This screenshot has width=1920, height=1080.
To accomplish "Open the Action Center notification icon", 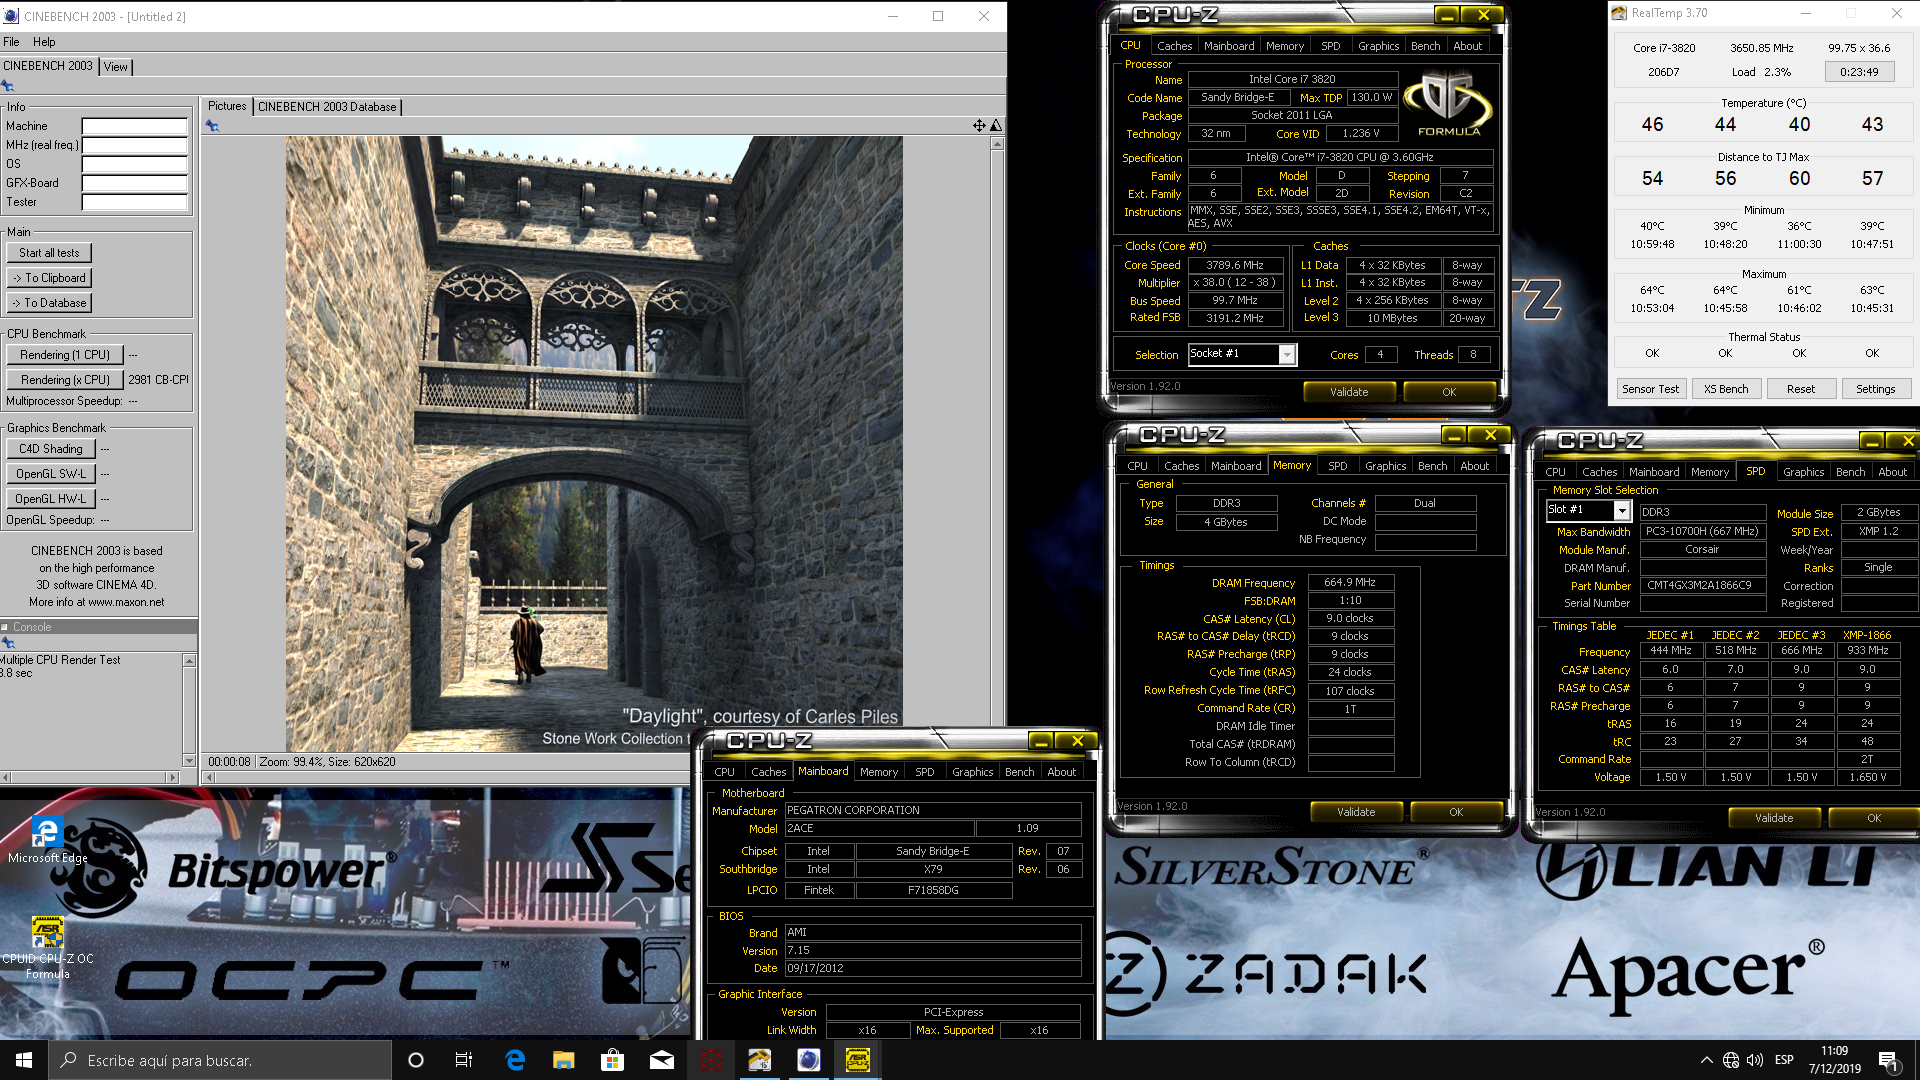I will [1888, 1060].
